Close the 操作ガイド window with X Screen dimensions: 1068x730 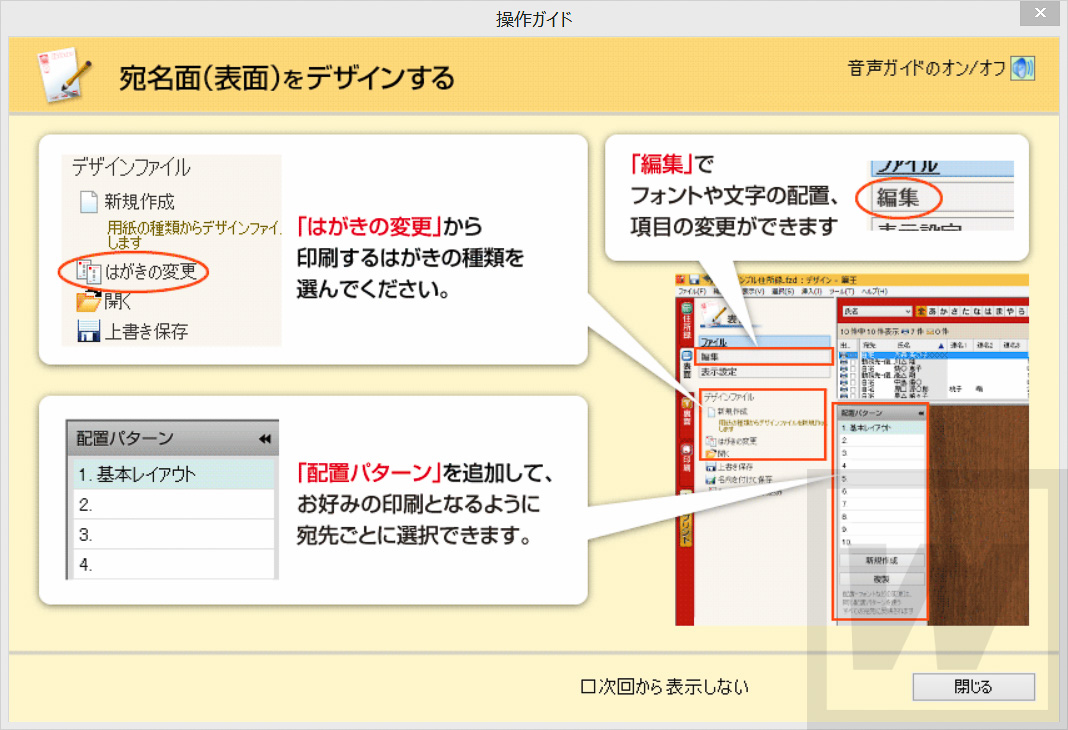(x=1040, y=13)
